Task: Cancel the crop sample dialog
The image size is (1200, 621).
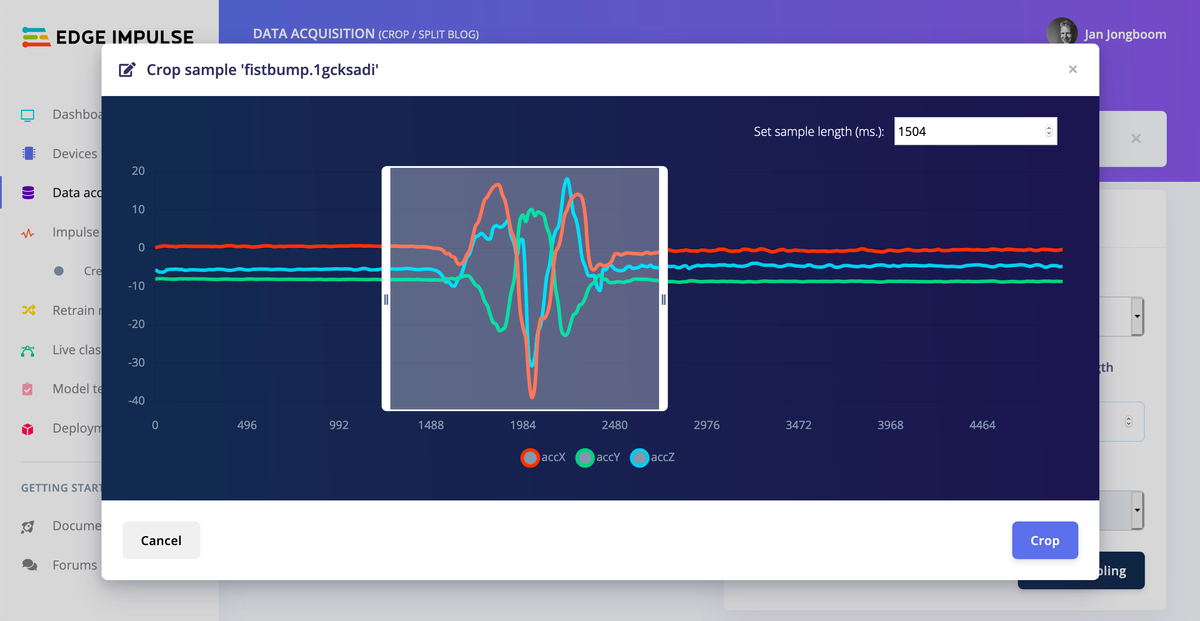Action: (x=161, y=540)
